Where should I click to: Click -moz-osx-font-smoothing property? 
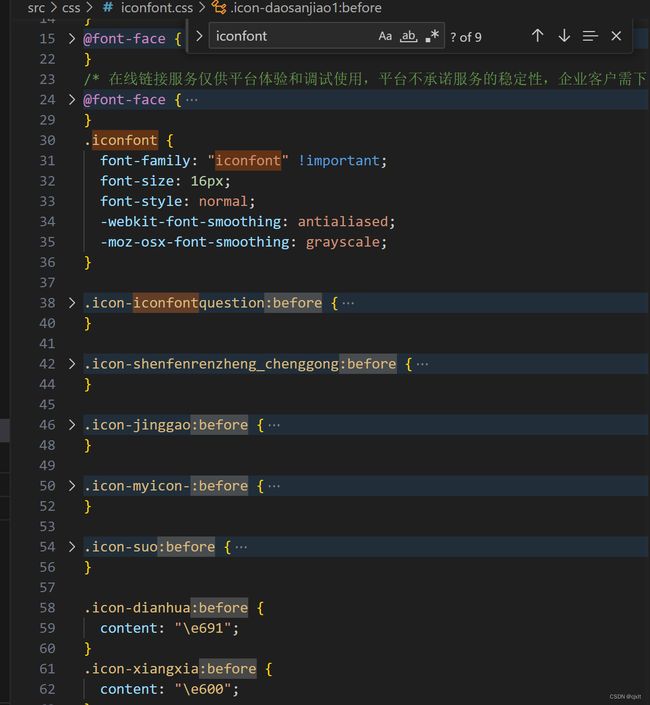tap(195, 242)
